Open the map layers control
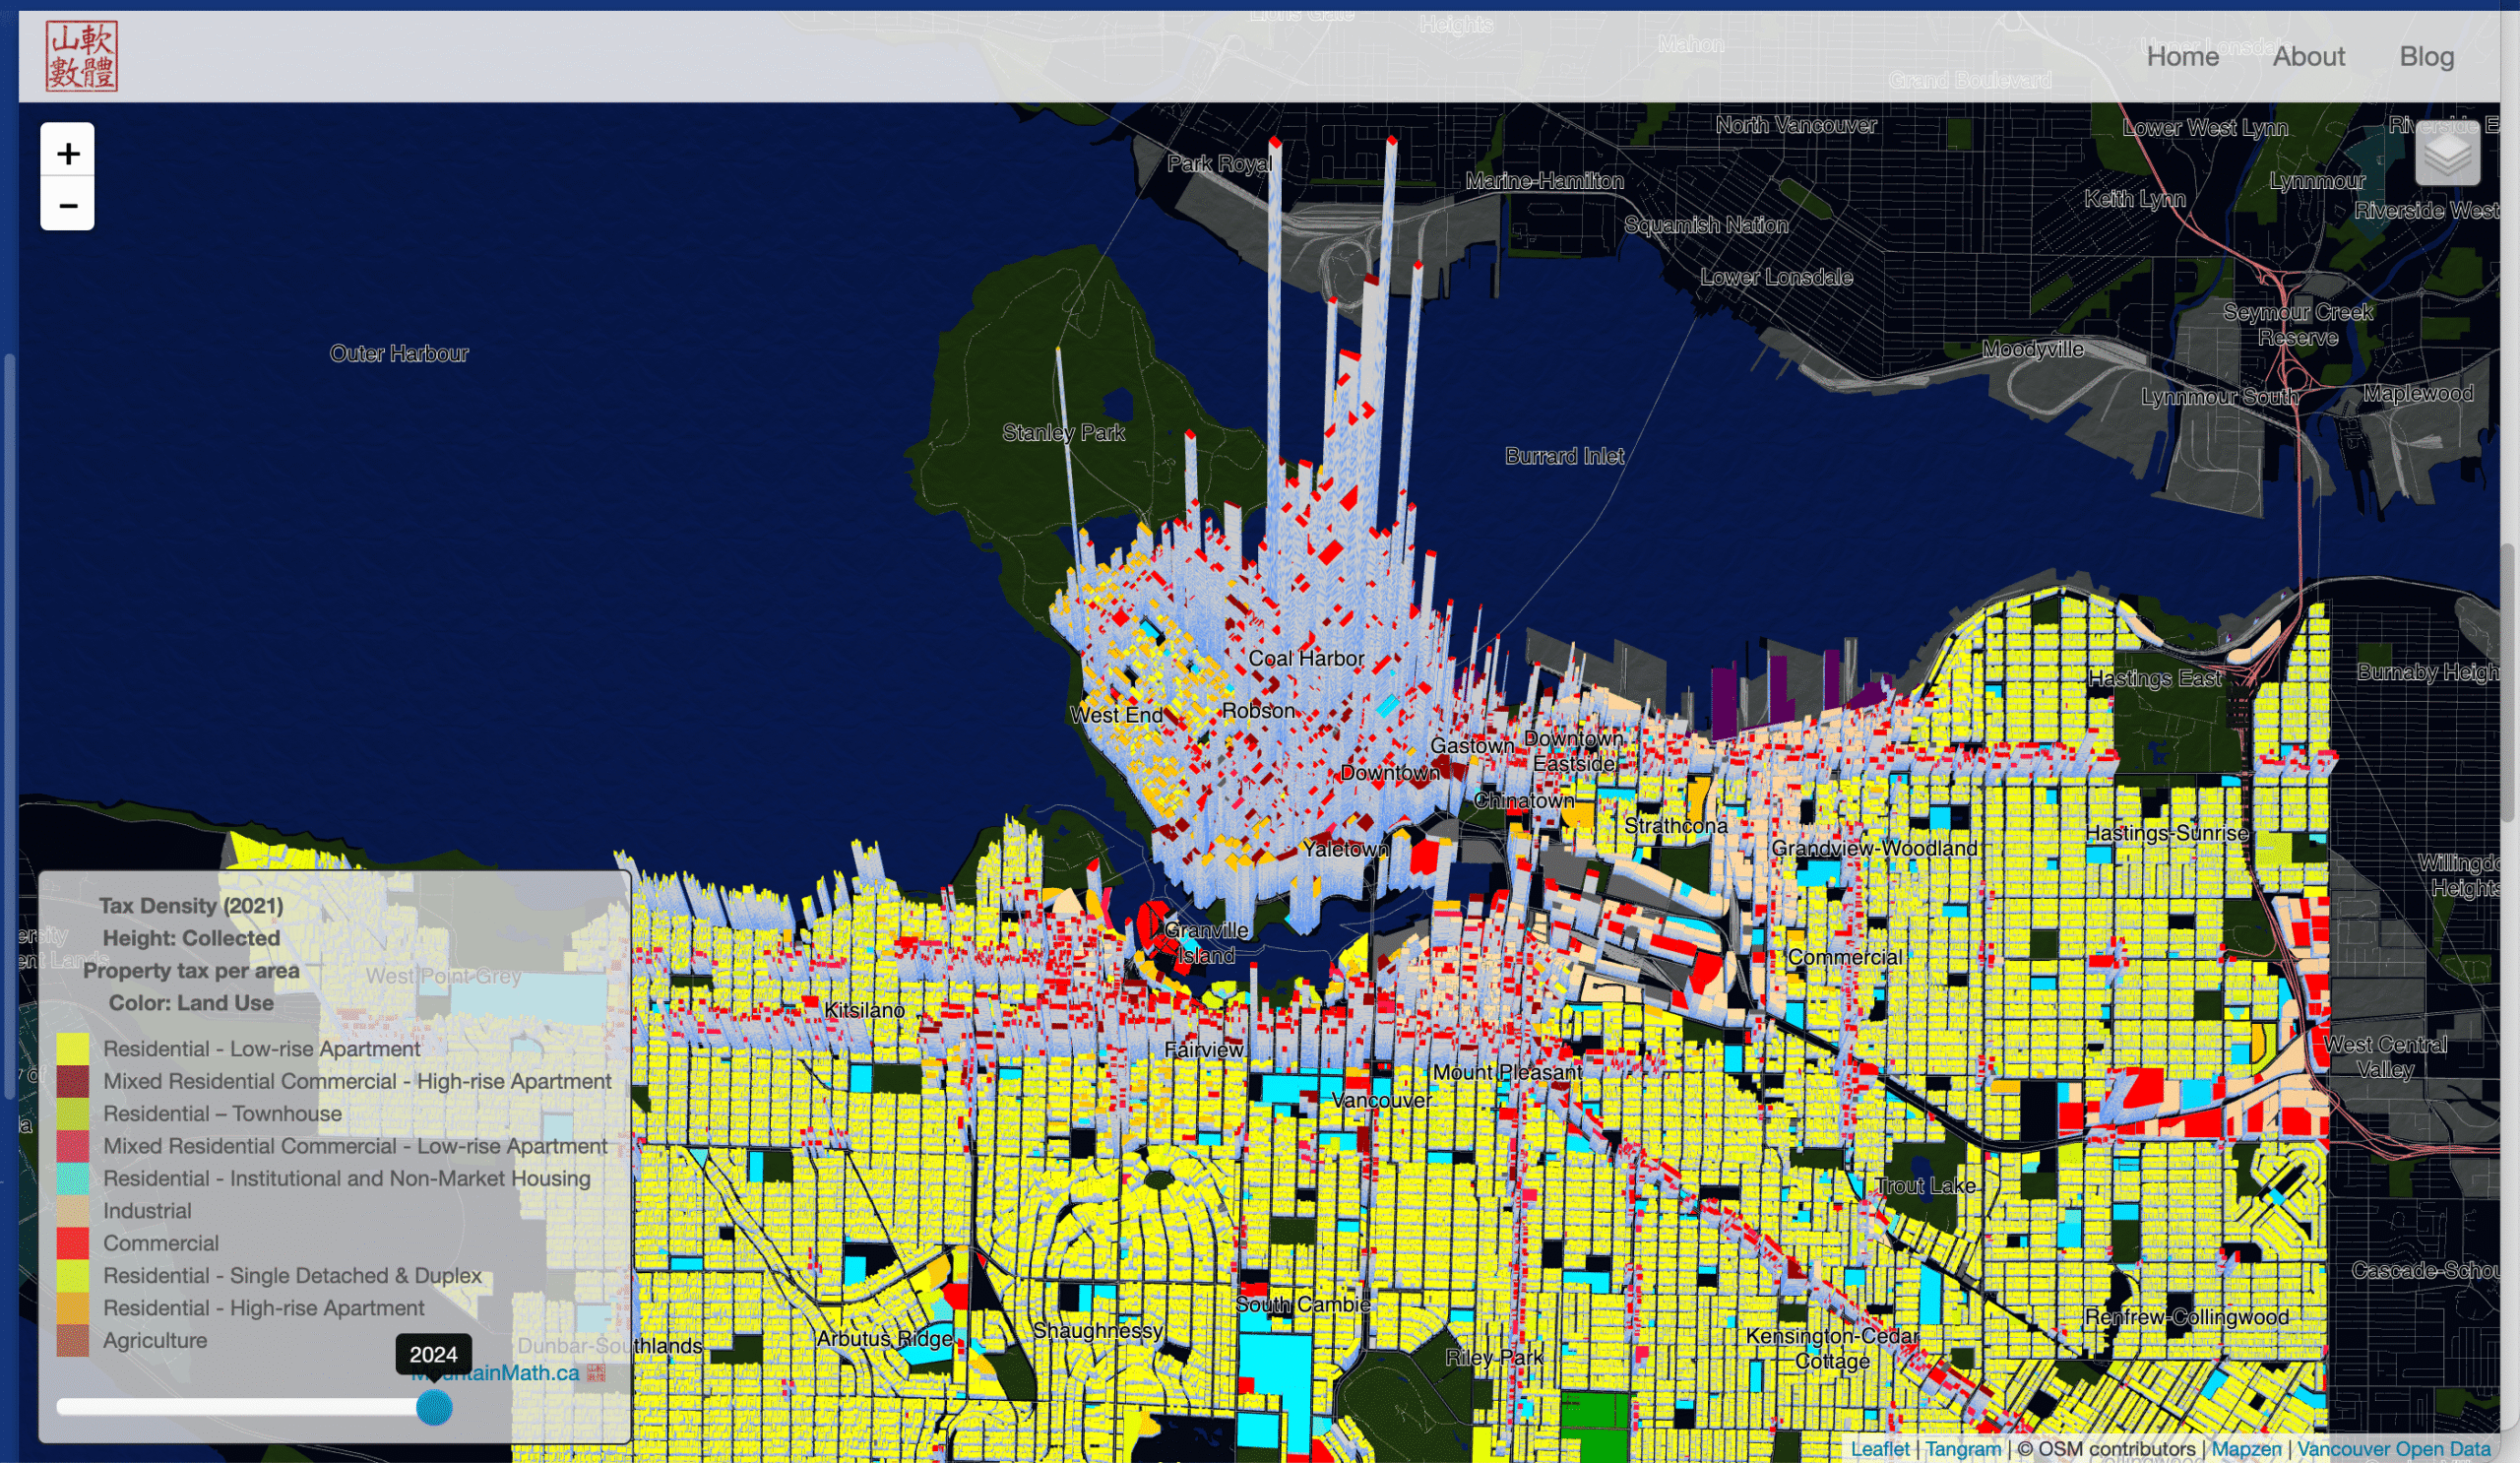 coord(2446,154)
